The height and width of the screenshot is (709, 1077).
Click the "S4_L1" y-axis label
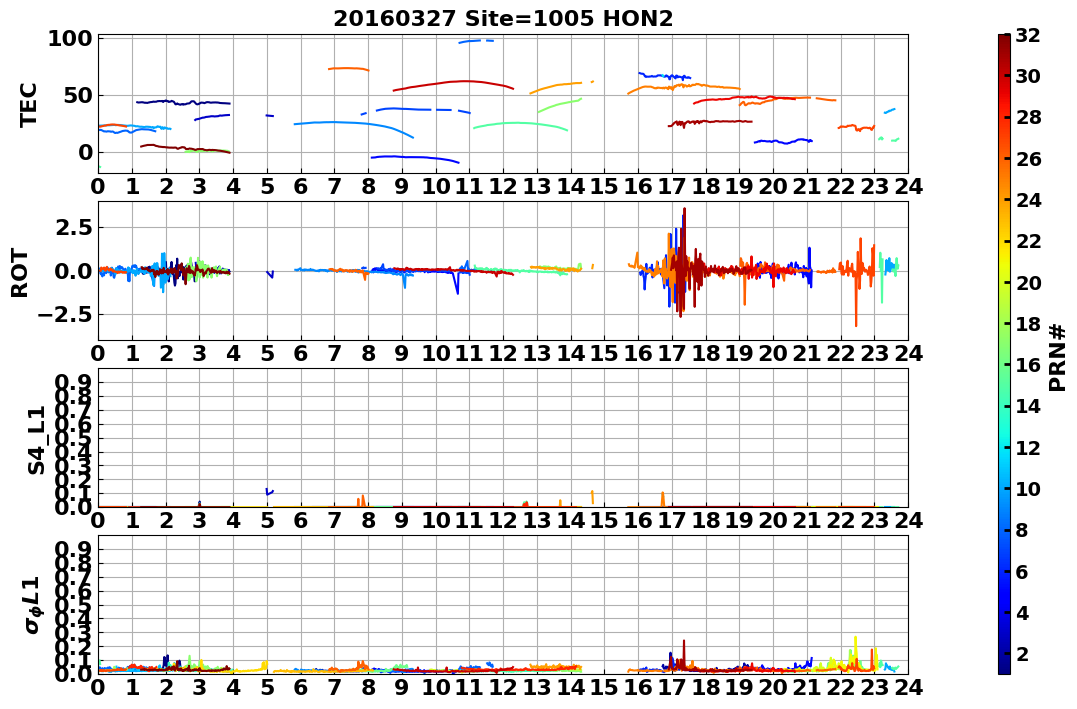36,440
